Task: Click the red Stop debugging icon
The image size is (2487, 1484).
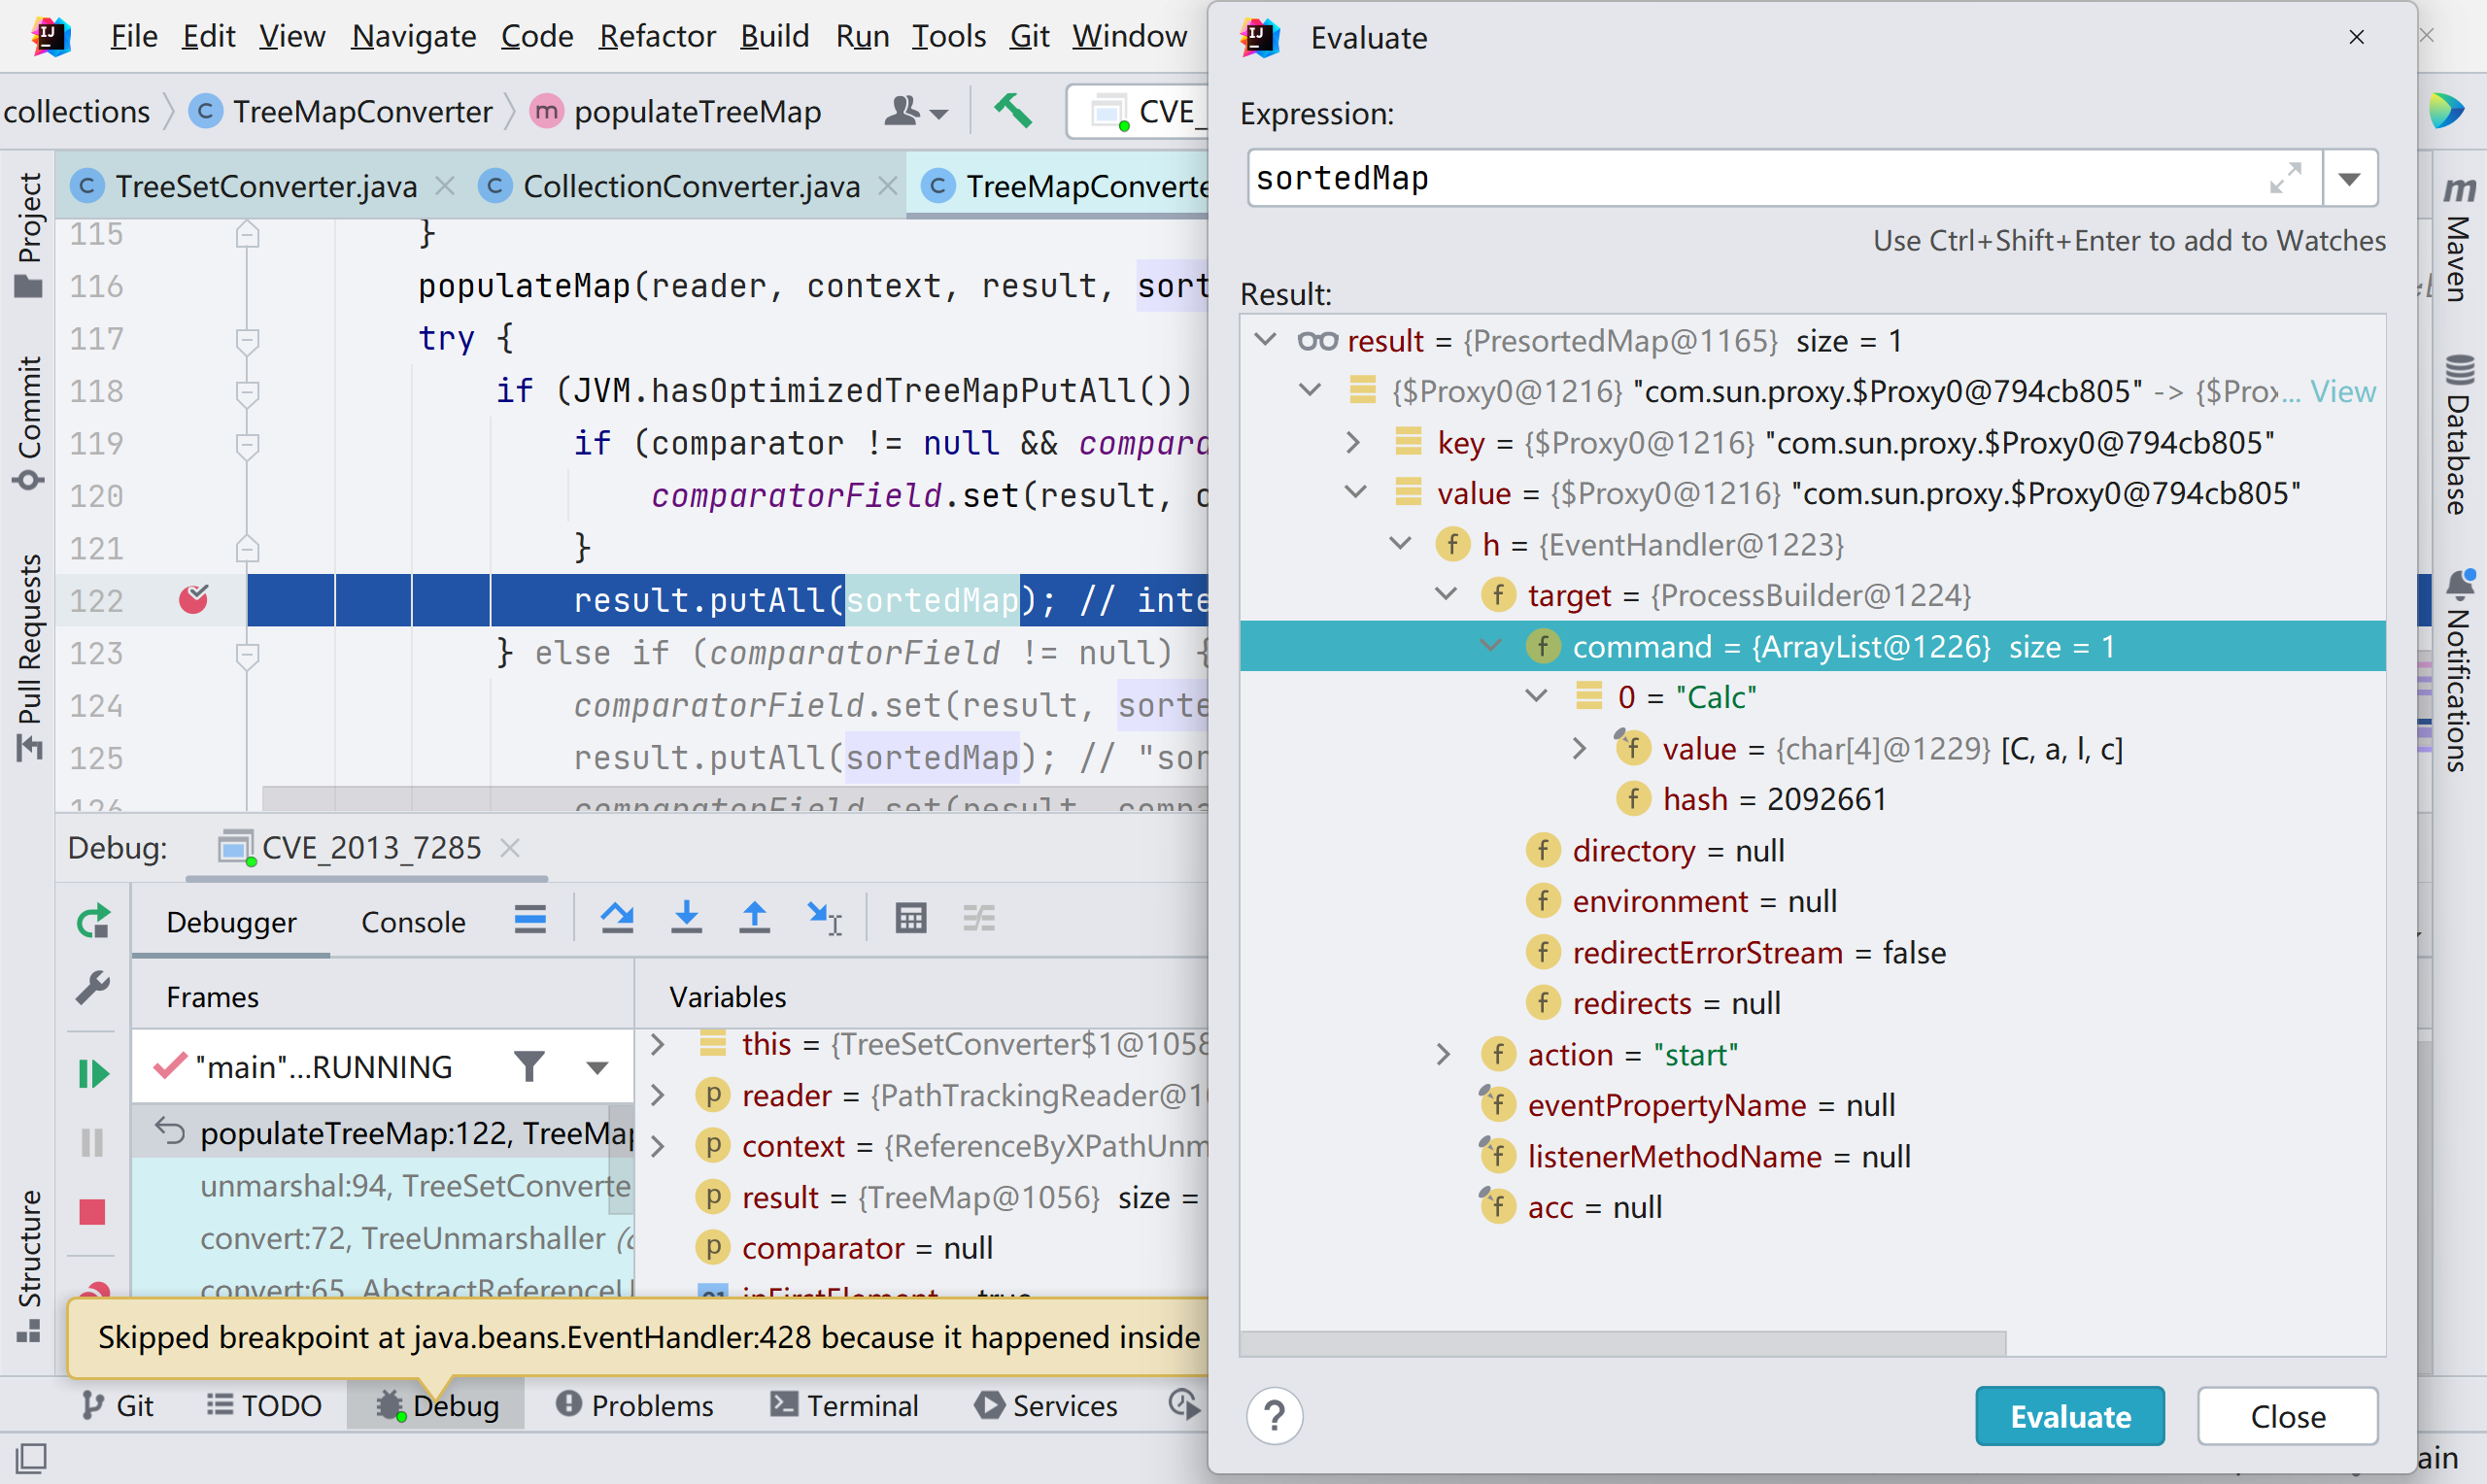Action: pyautogui.click(x=93, y=1212)
